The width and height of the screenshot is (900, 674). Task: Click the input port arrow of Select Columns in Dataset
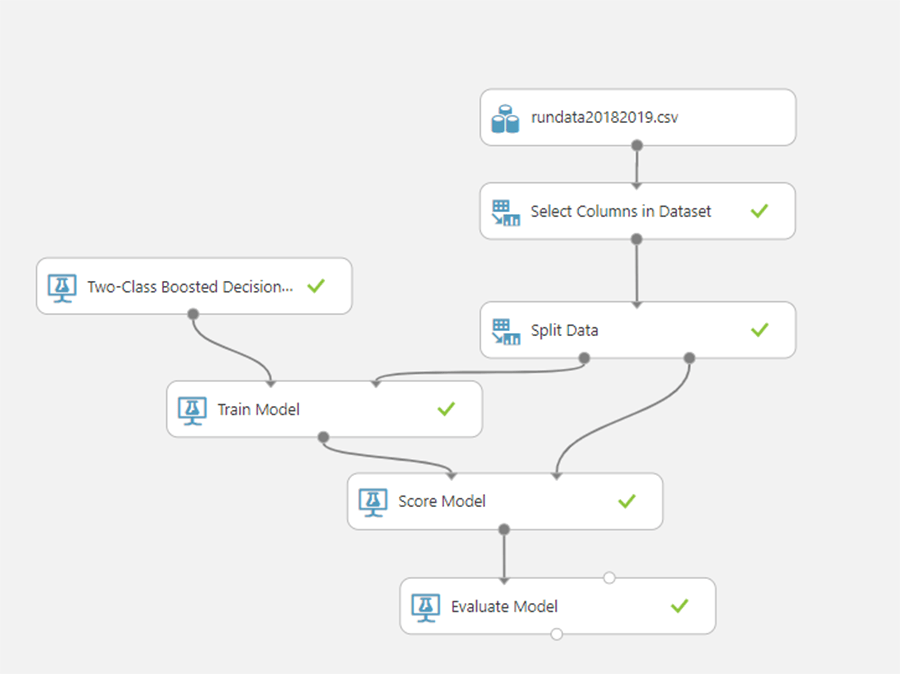[637, 185]
